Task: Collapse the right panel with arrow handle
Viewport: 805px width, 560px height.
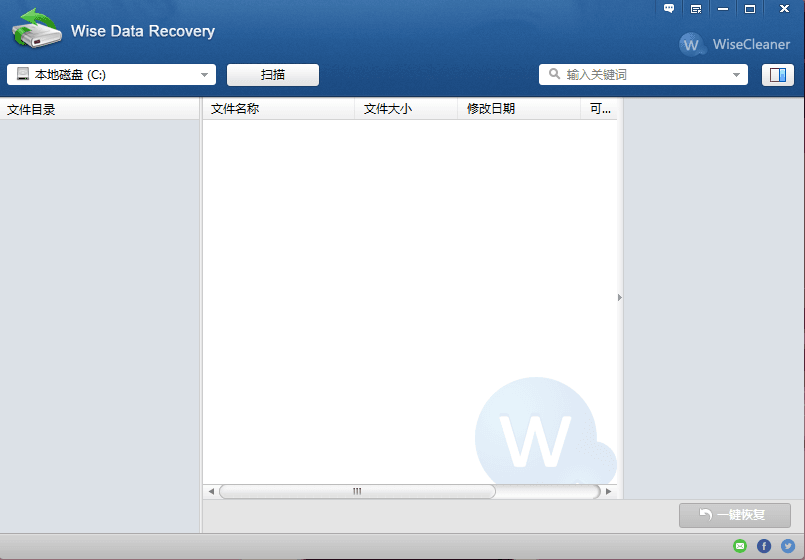Action: [620, 297]
